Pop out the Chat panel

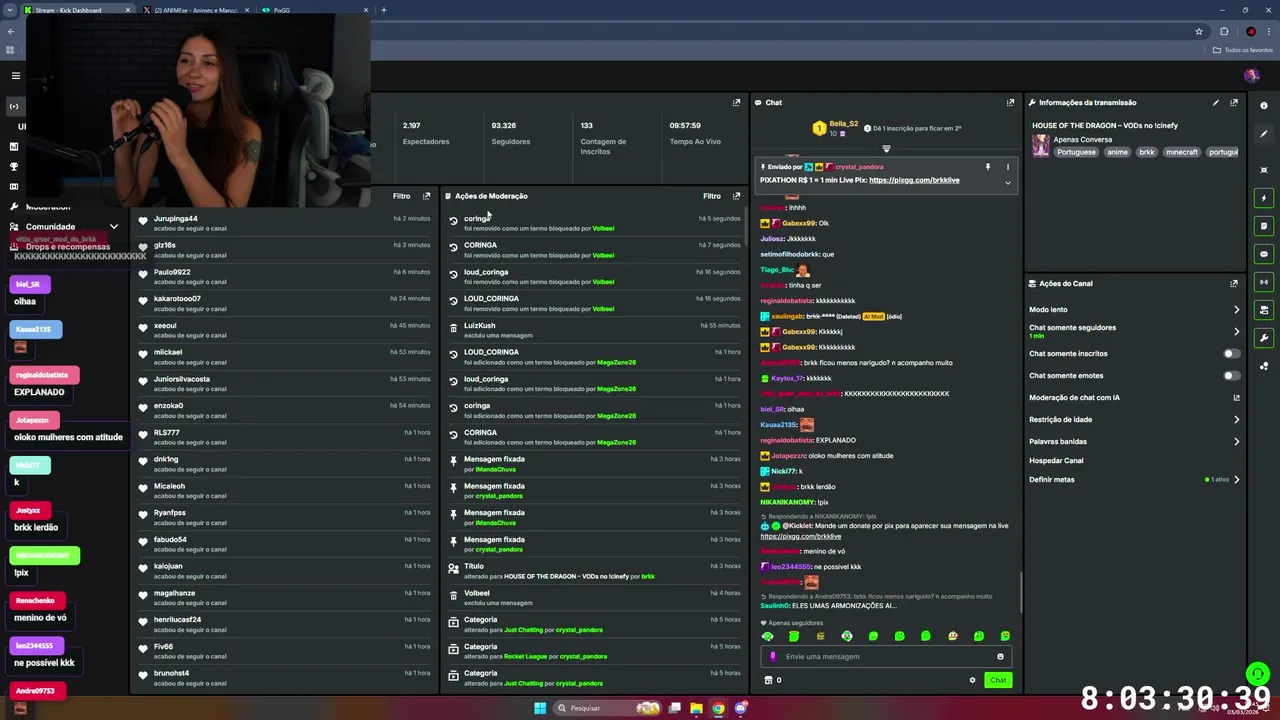click(x=1010, y=102)
